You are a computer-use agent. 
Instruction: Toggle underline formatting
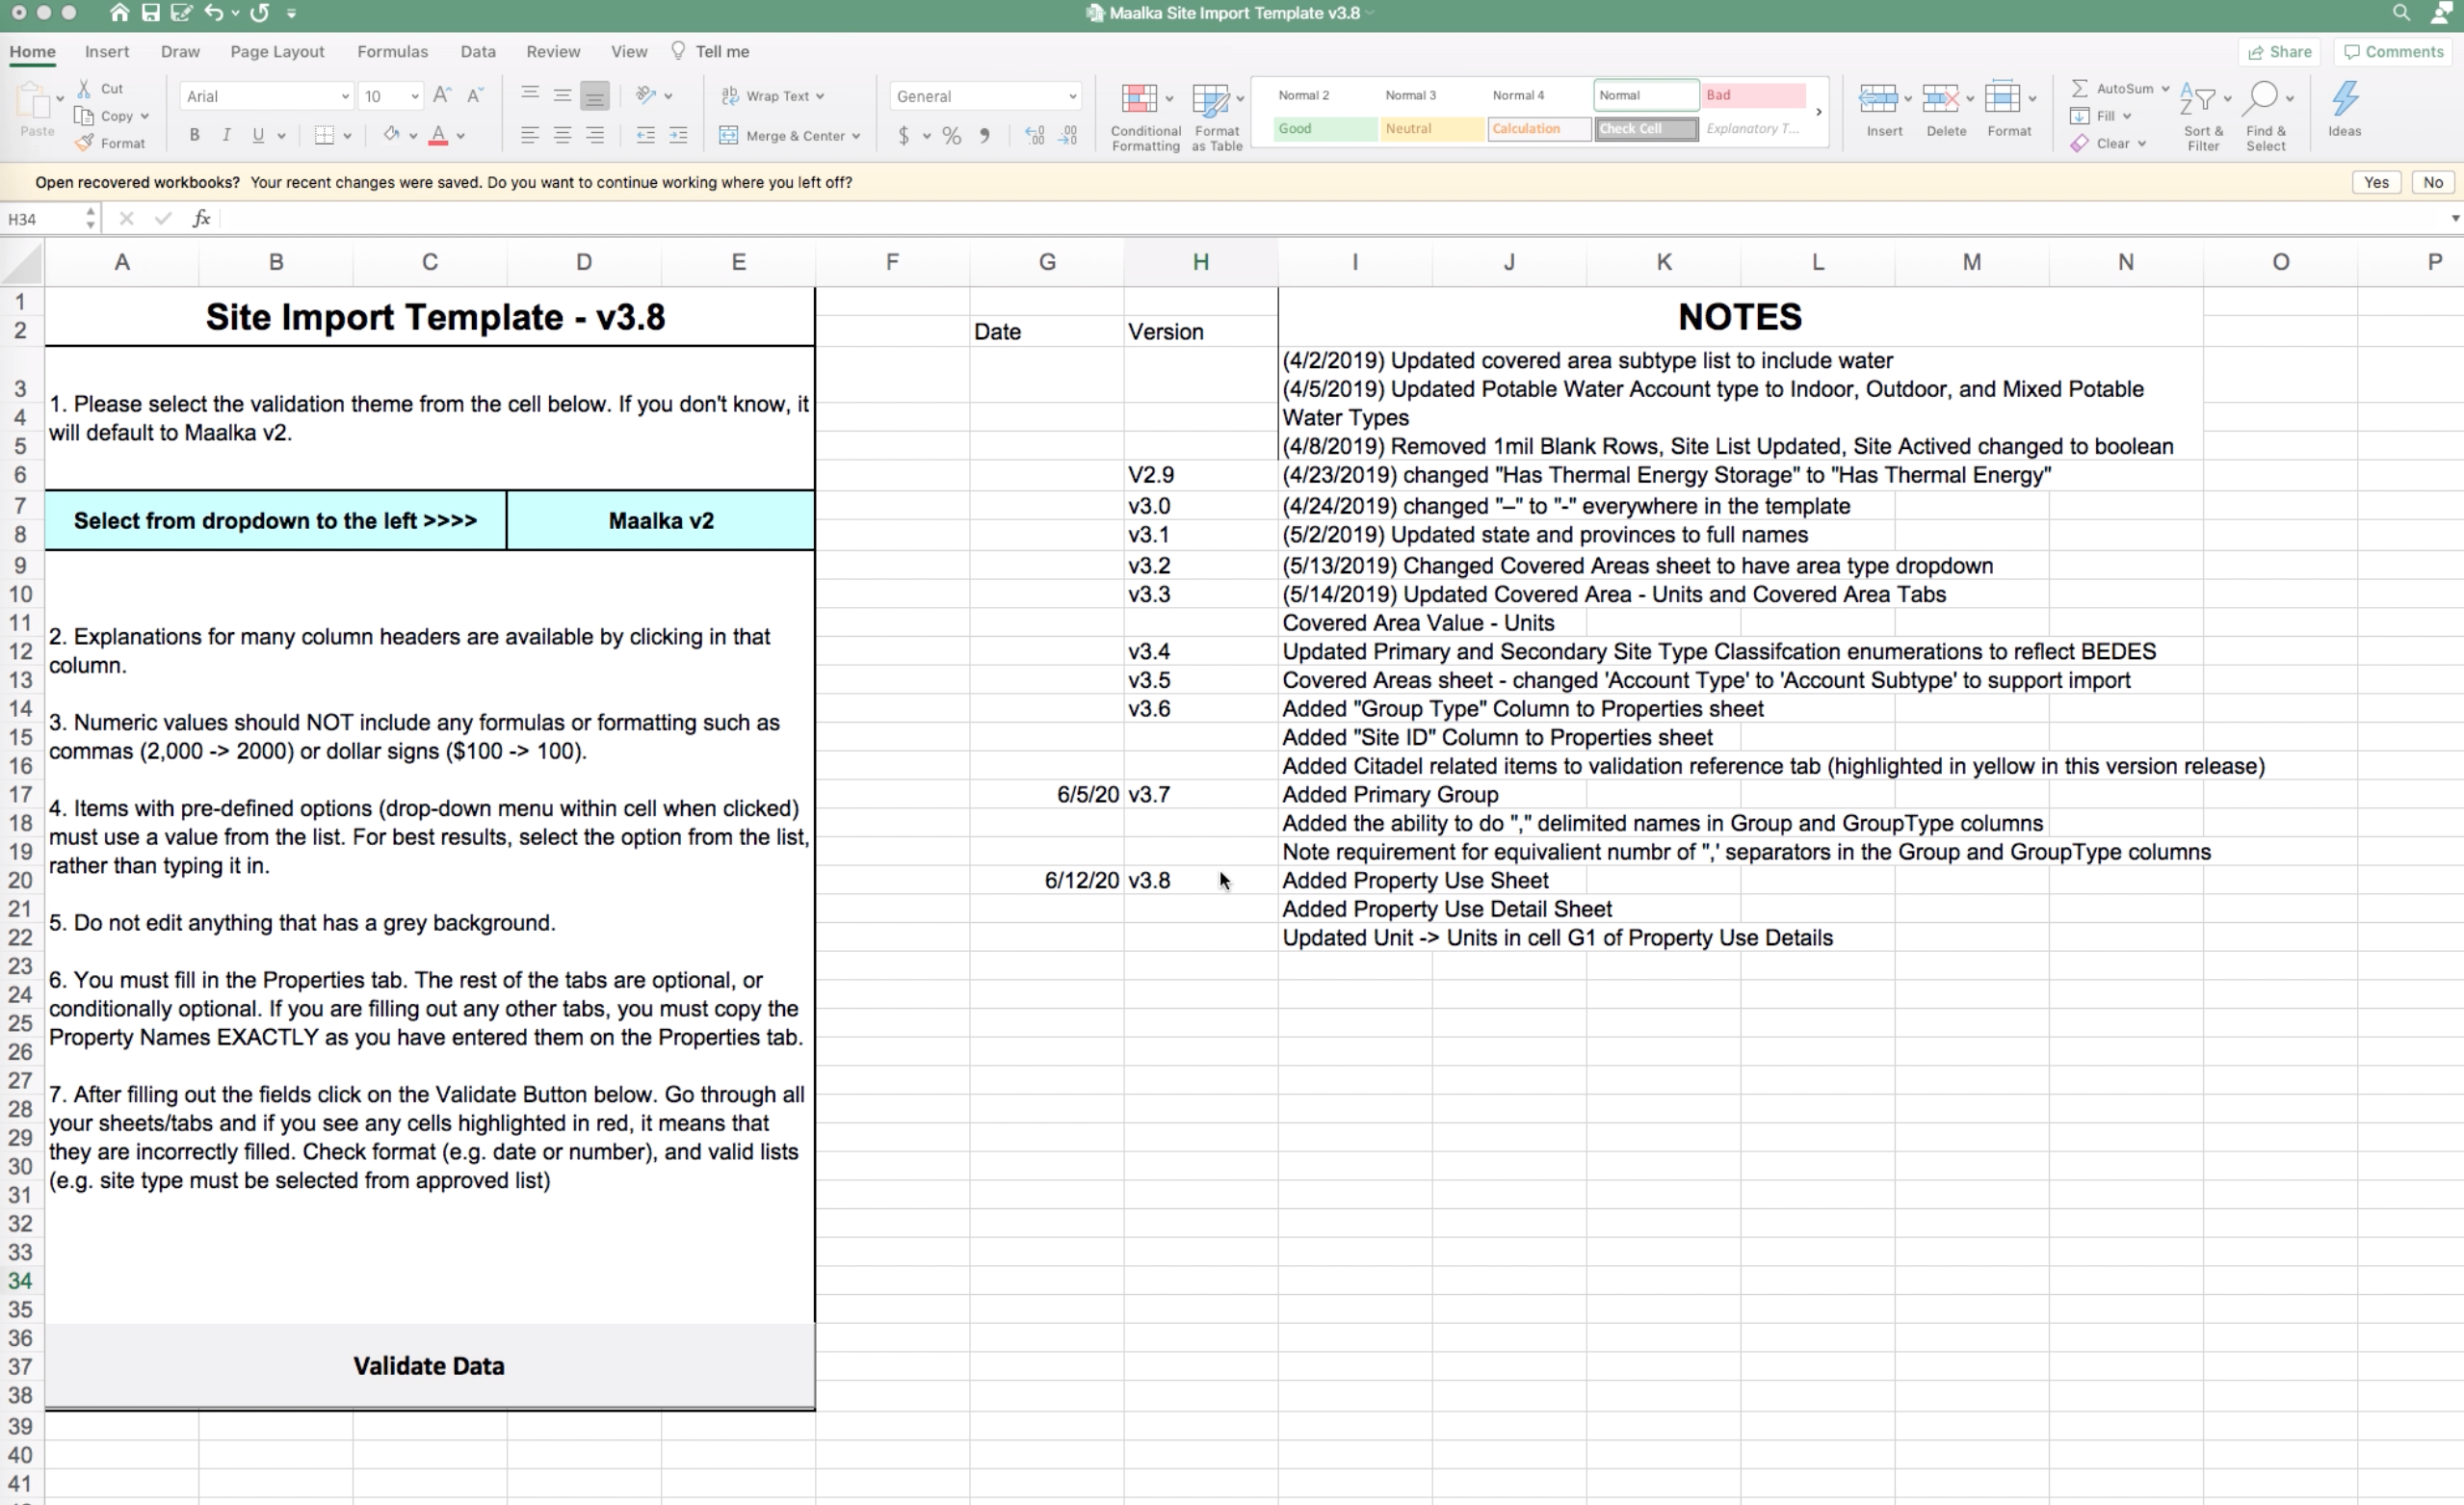pyautogui.click(x=259, y=135)
